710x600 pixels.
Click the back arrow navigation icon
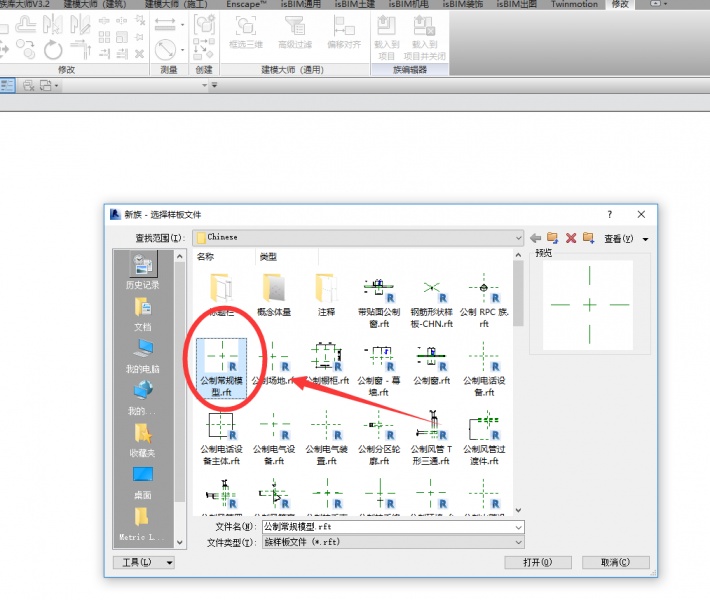(x=535, y=238)
